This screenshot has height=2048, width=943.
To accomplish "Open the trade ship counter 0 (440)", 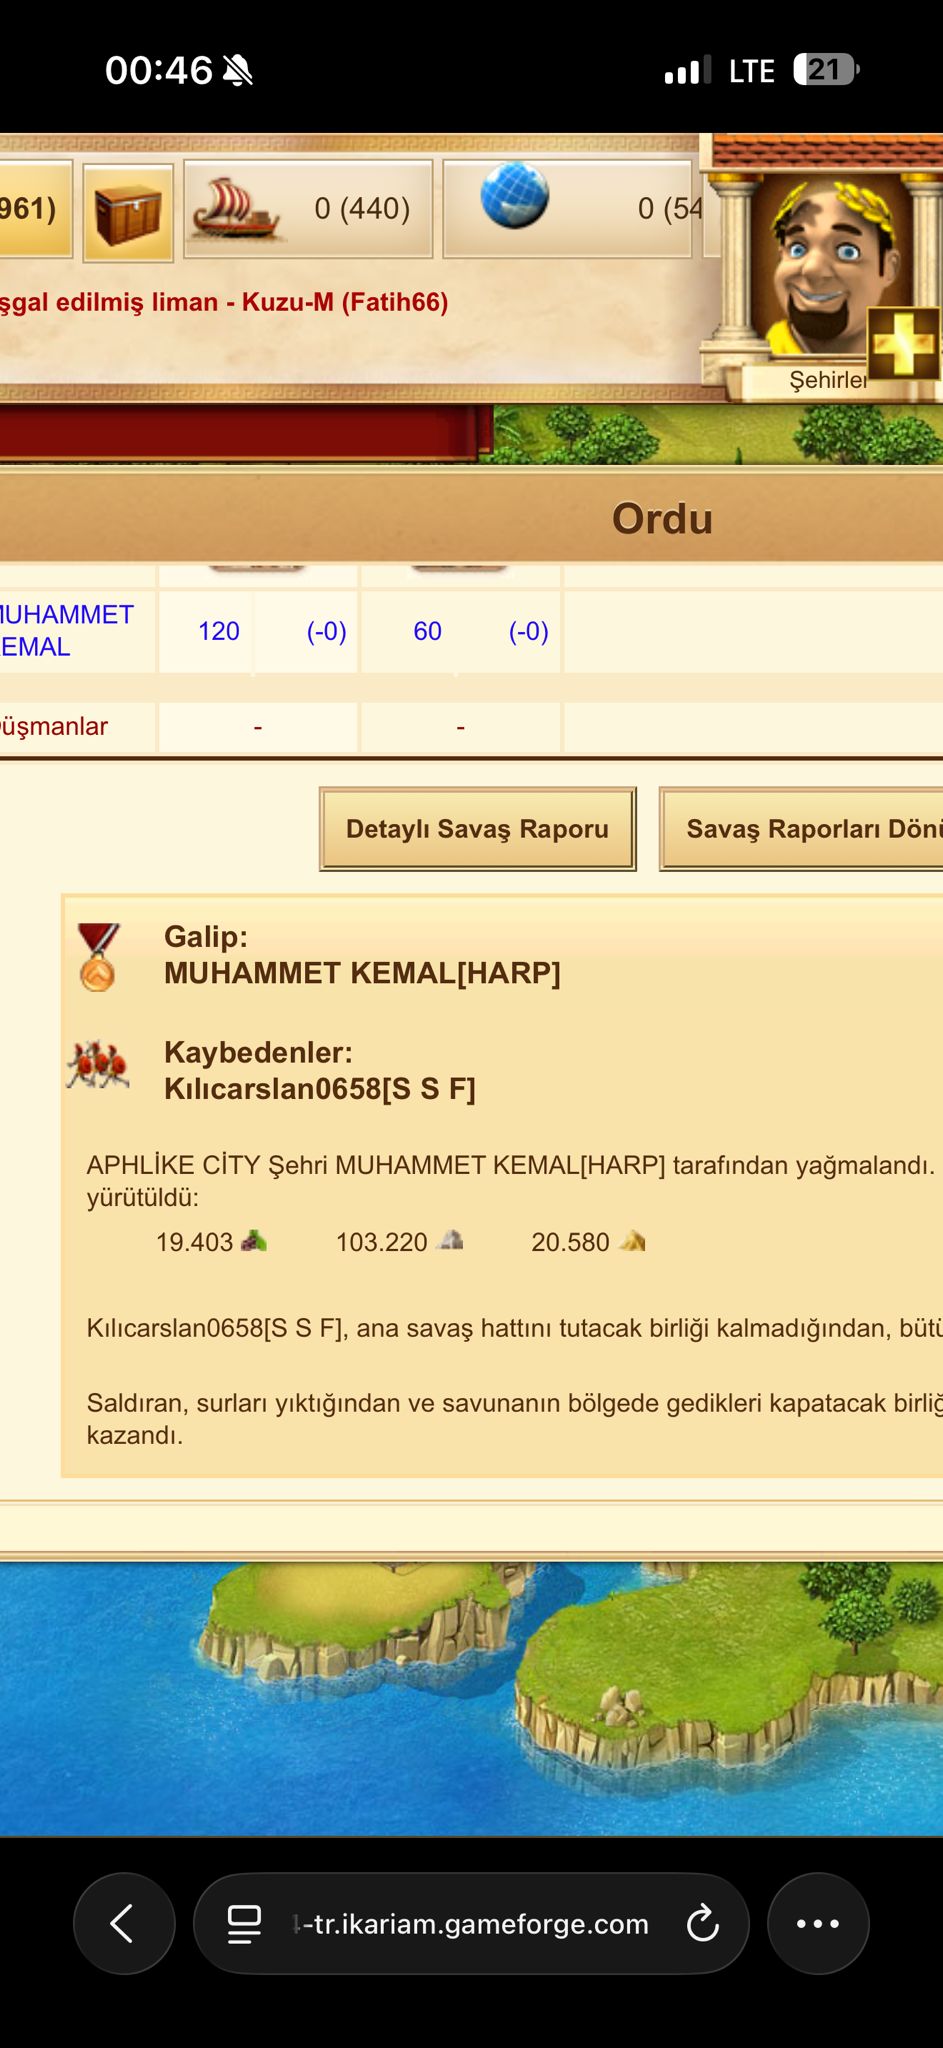I will (308, 209).
